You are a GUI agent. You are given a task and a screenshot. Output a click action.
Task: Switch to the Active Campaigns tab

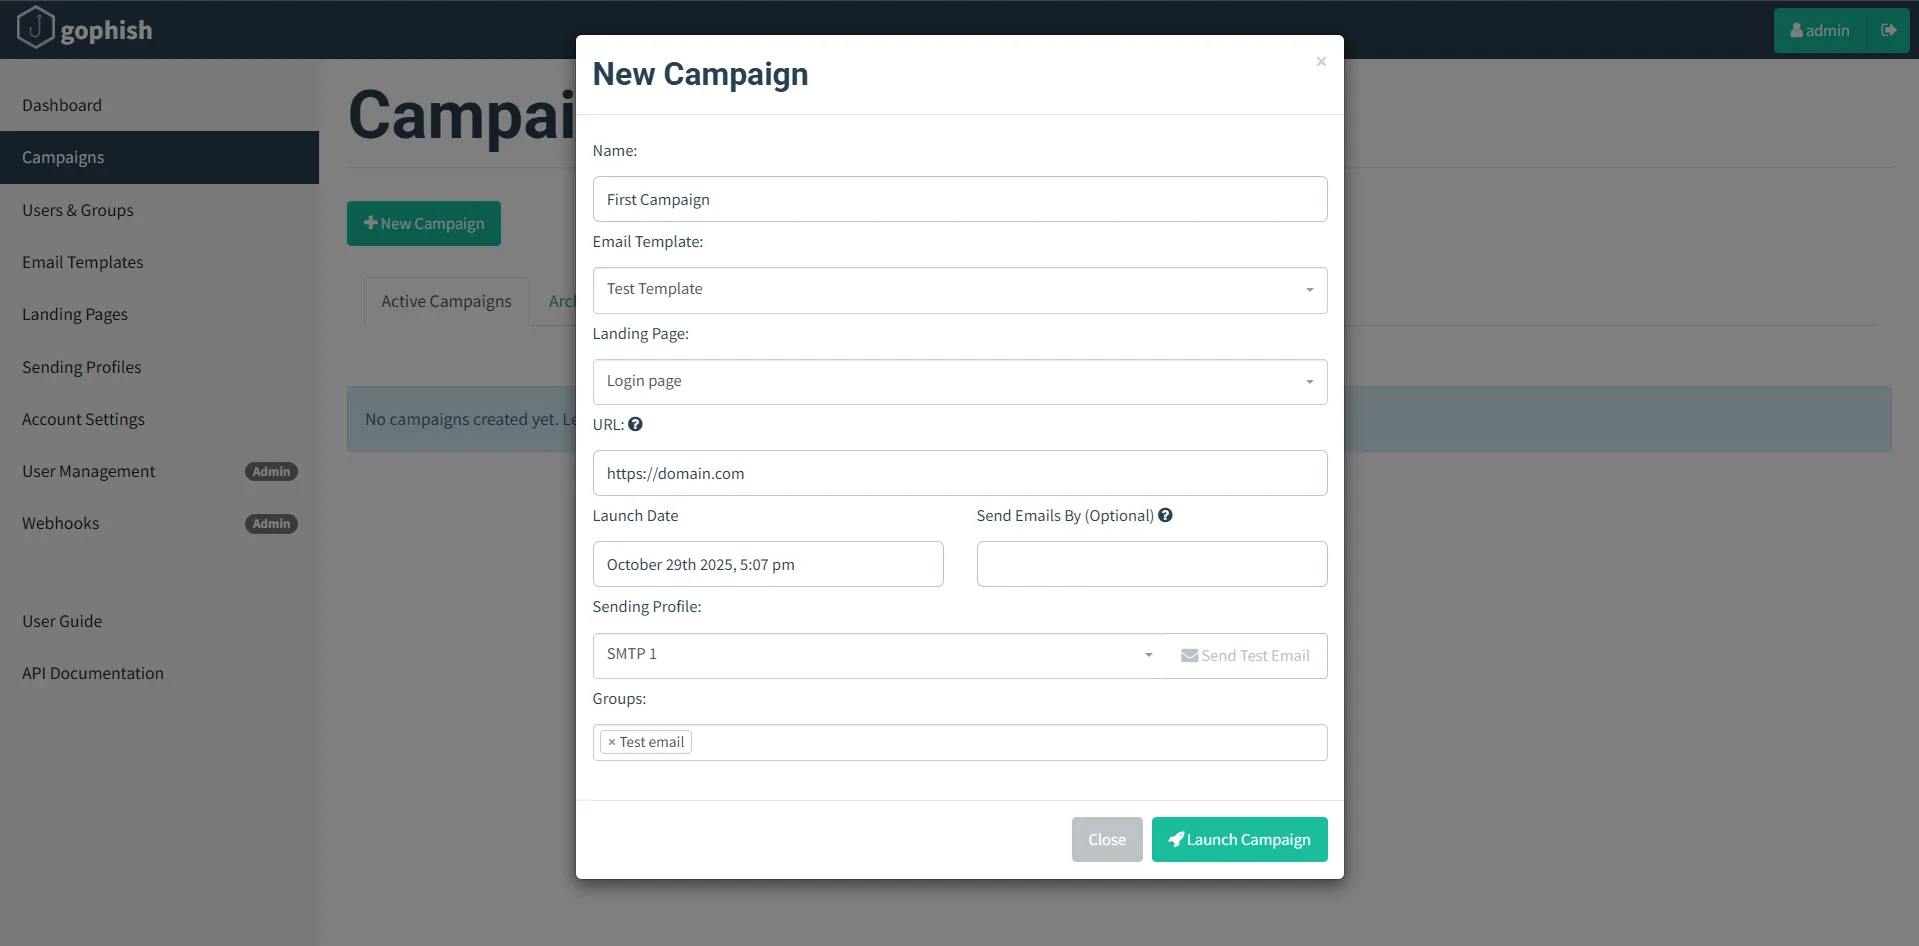446,301
